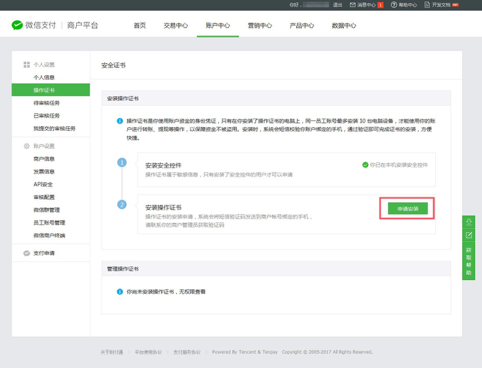Go to 营销中心 tab
The width and height of the screenshot is (482, 368).
260,25
